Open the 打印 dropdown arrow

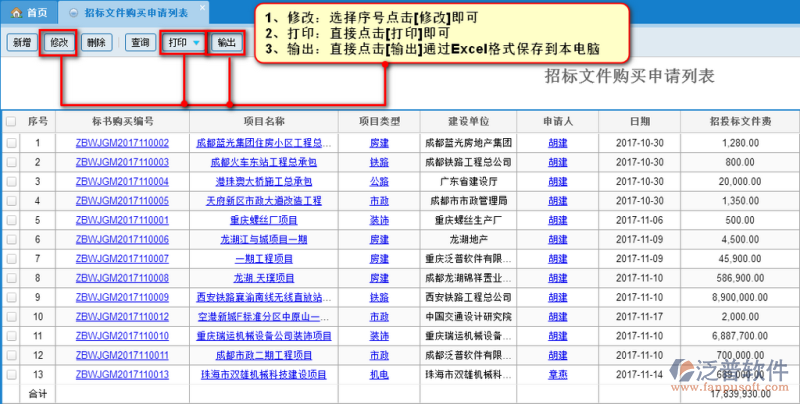click(x=196, y=43)
